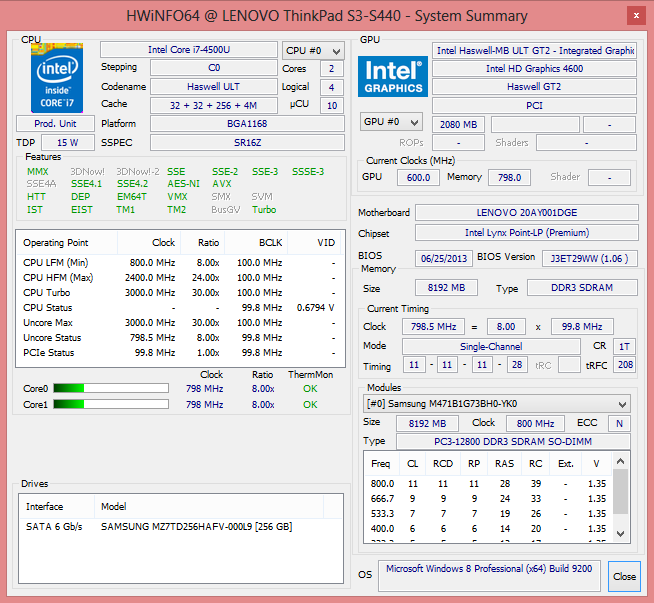Click the AES-NI feature label
This screenshot has height=603, width=654.
click(184, 184)
